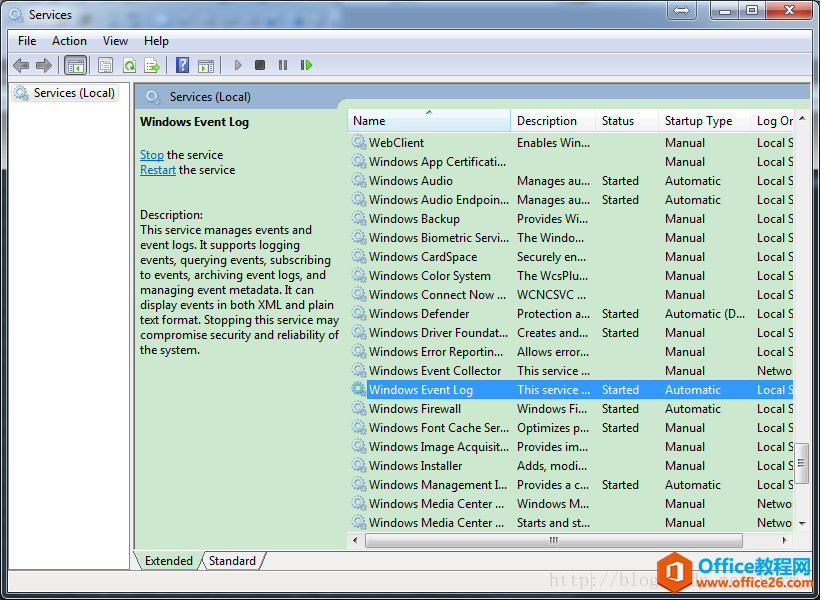Click the Refresh toolbar icon
Image resolution: width=820 pixels, height=600 pixels.
point(129,65)
